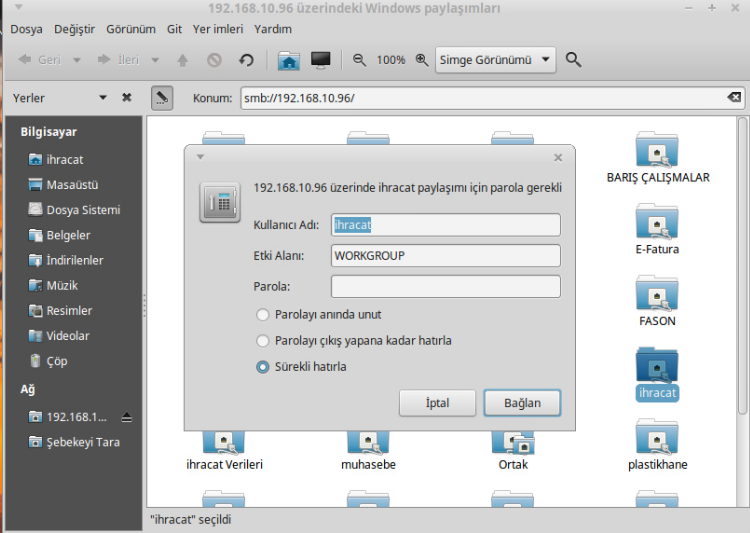
Task: Select Sürekli hatırla option
Action: (x=301, y=367)
